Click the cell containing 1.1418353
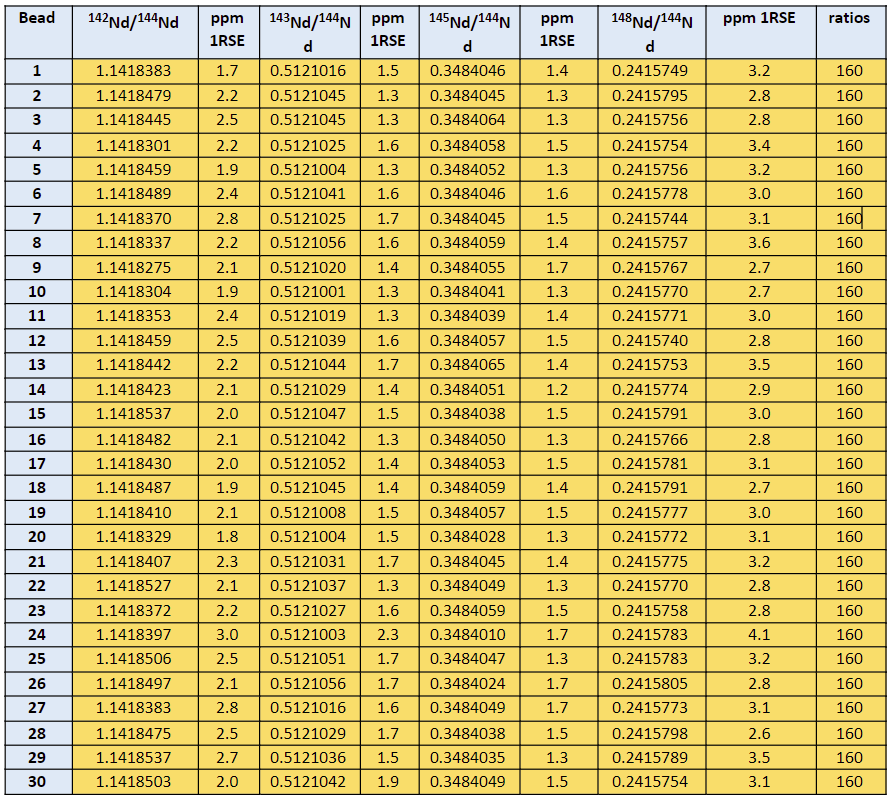 coord(135,316)
